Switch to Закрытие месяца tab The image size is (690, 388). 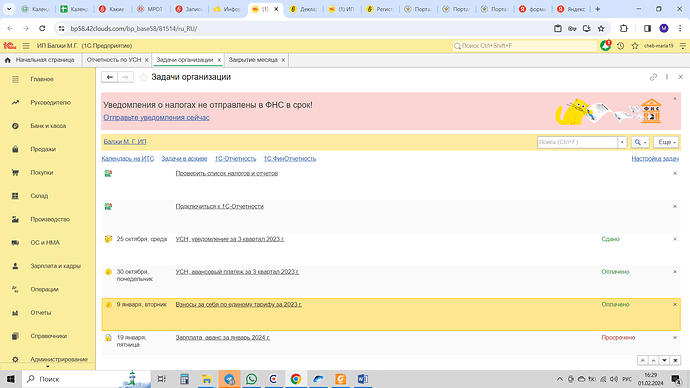(253, 60)
